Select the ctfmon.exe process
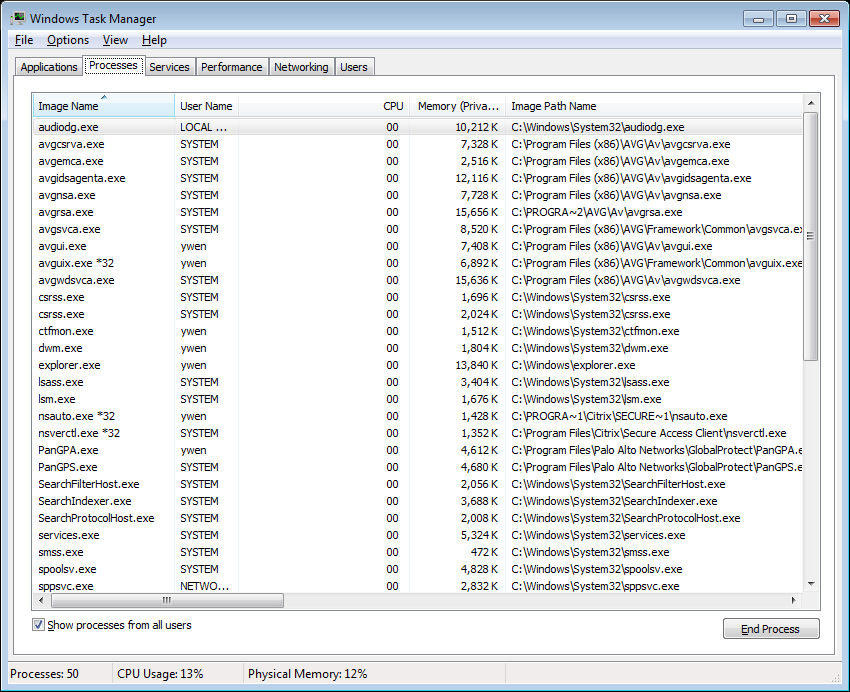The width and height of the screenshot is (850, 692). coord(417,331)
